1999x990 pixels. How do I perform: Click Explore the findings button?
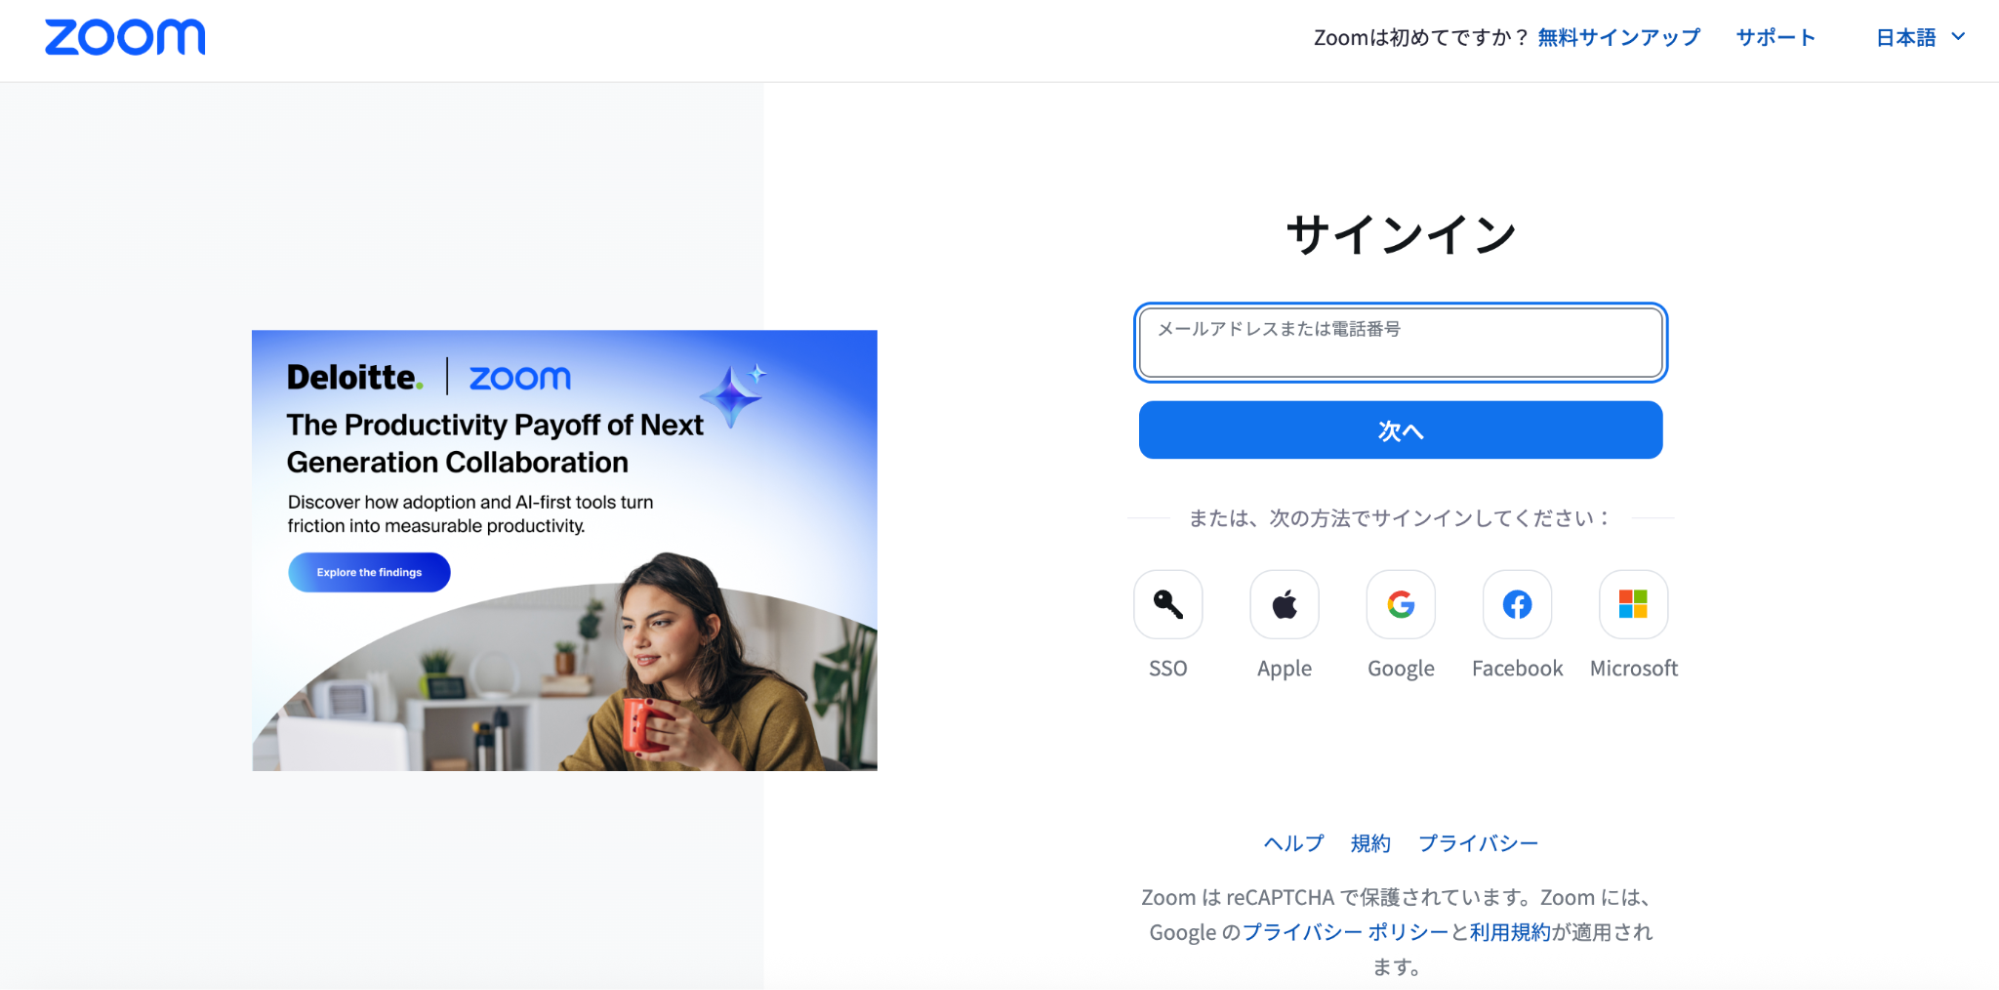pyautogui.click(x=369, y=572)
